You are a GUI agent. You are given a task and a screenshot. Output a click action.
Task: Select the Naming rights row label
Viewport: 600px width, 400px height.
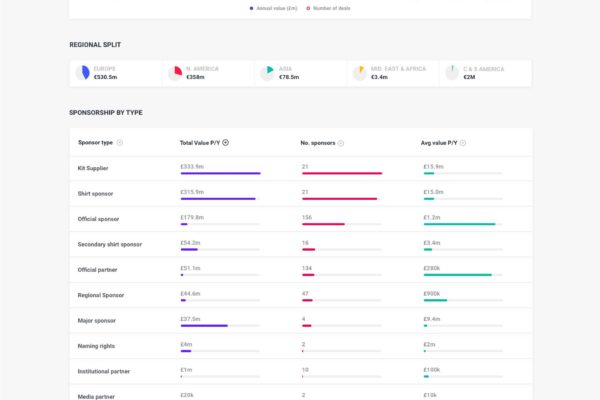point(97,345)
